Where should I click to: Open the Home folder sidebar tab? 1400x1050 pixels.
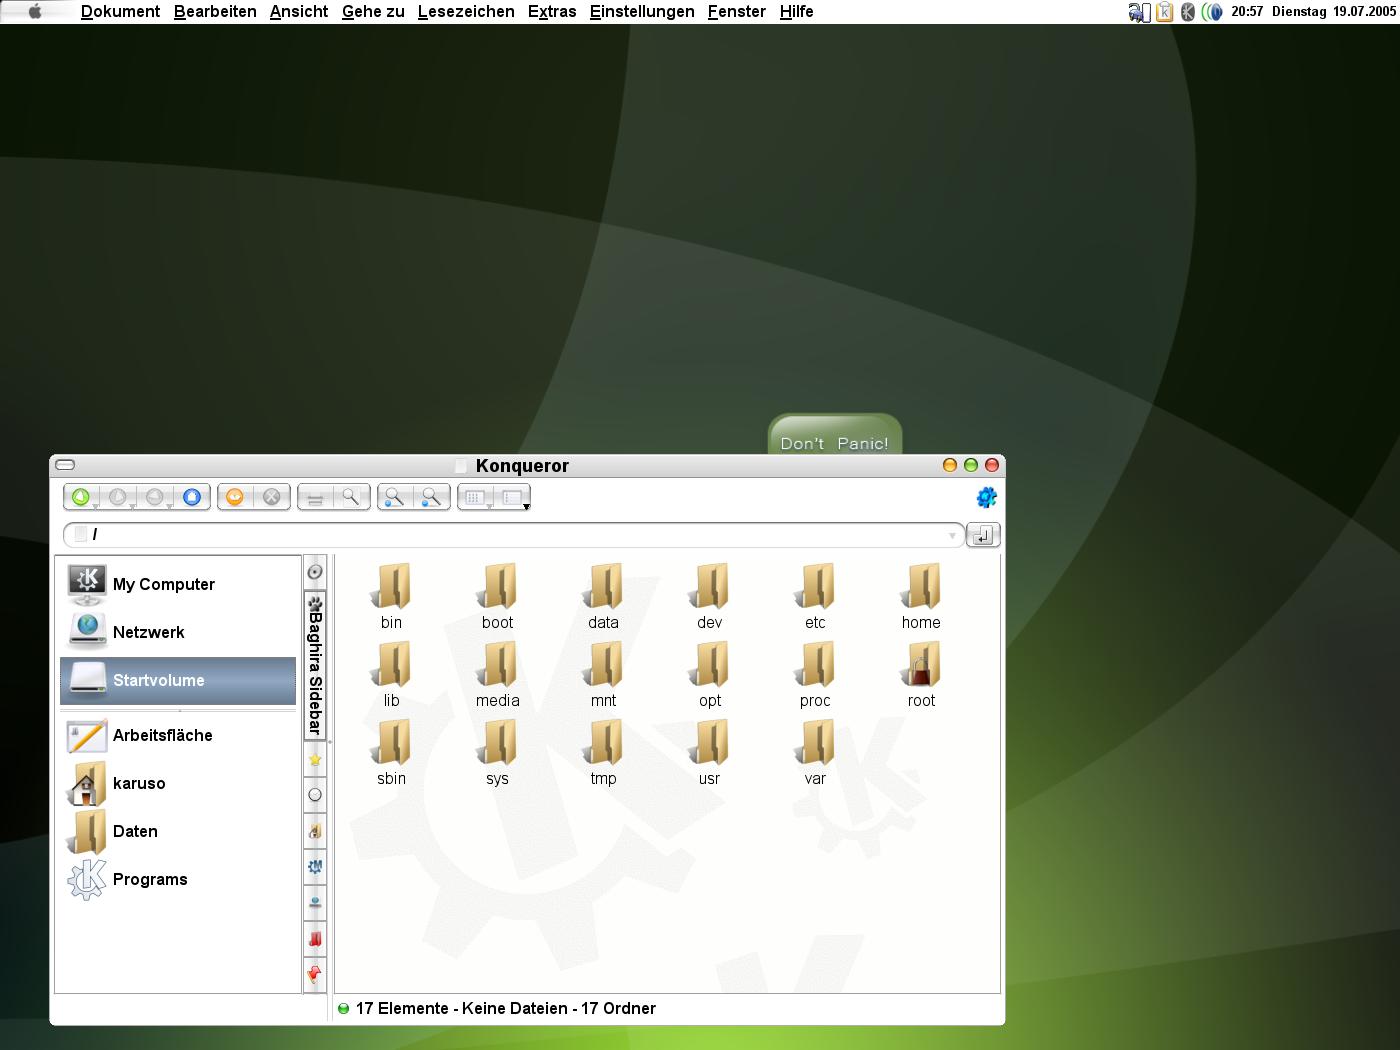click(315, 831)
